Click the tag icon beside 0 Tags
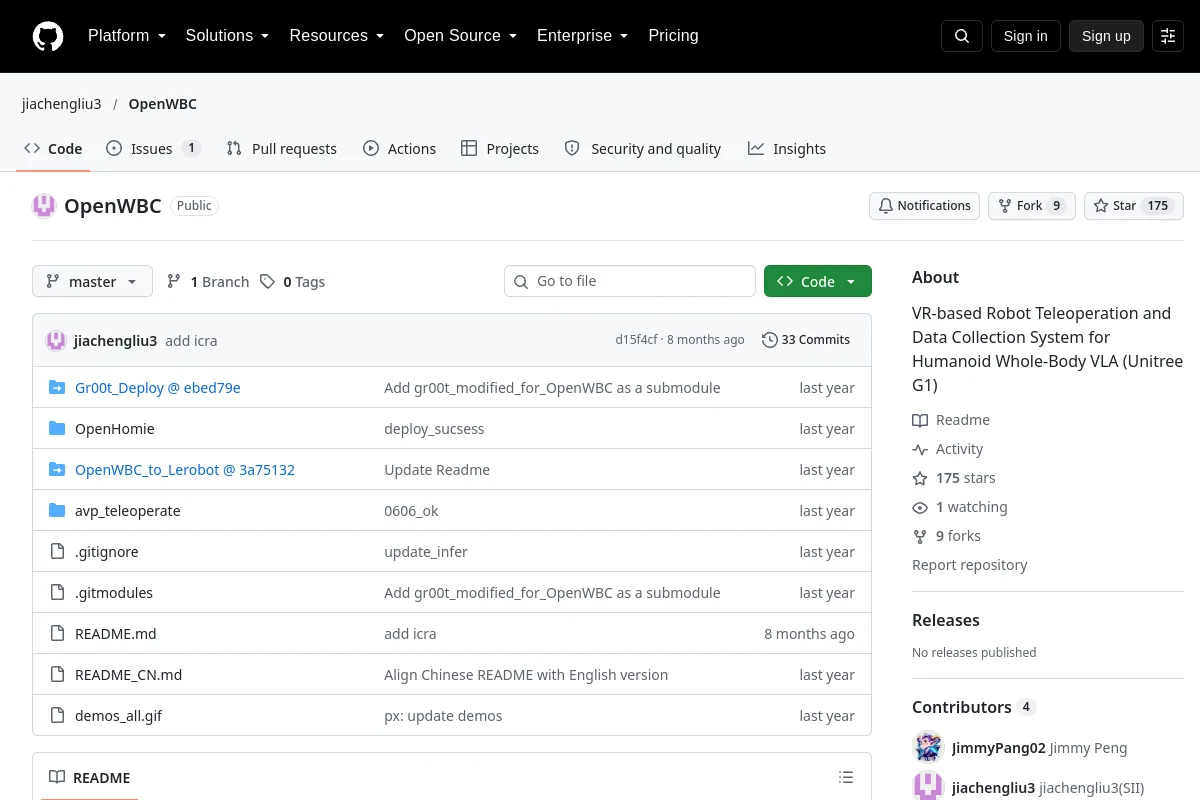The image size is (1200, 800). click(x=267, y=282)
